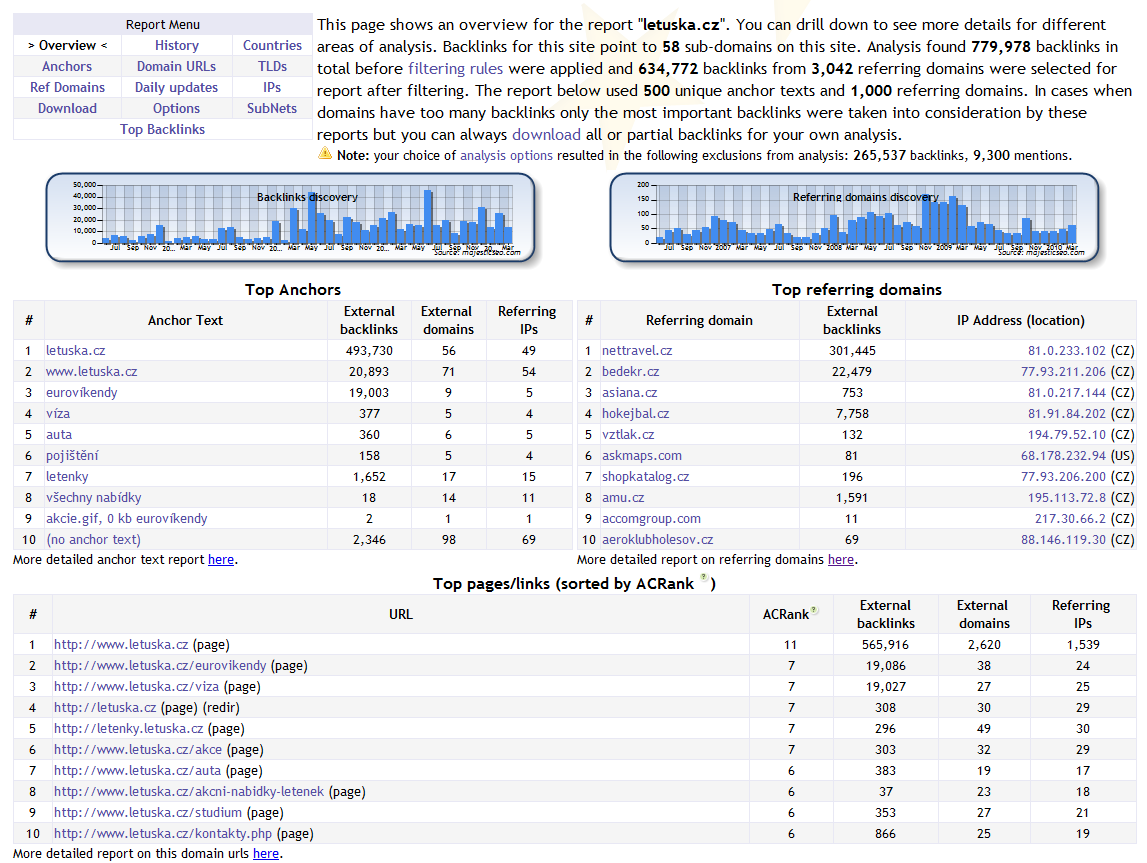Open referring domain amu.cz
The height and width of the screenshot is (863, 1147).
[623, 498]
